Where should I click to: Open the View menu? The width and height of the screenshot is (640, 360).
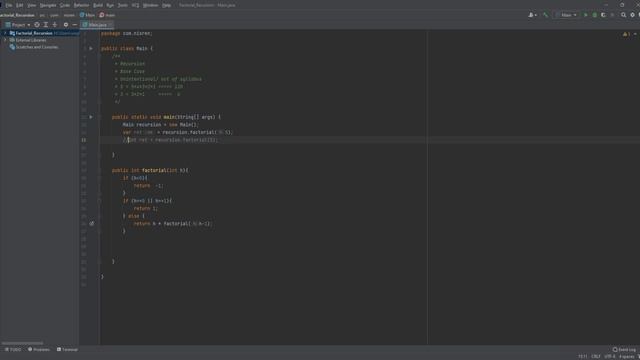pyautogui.click(x=31, y=5)
